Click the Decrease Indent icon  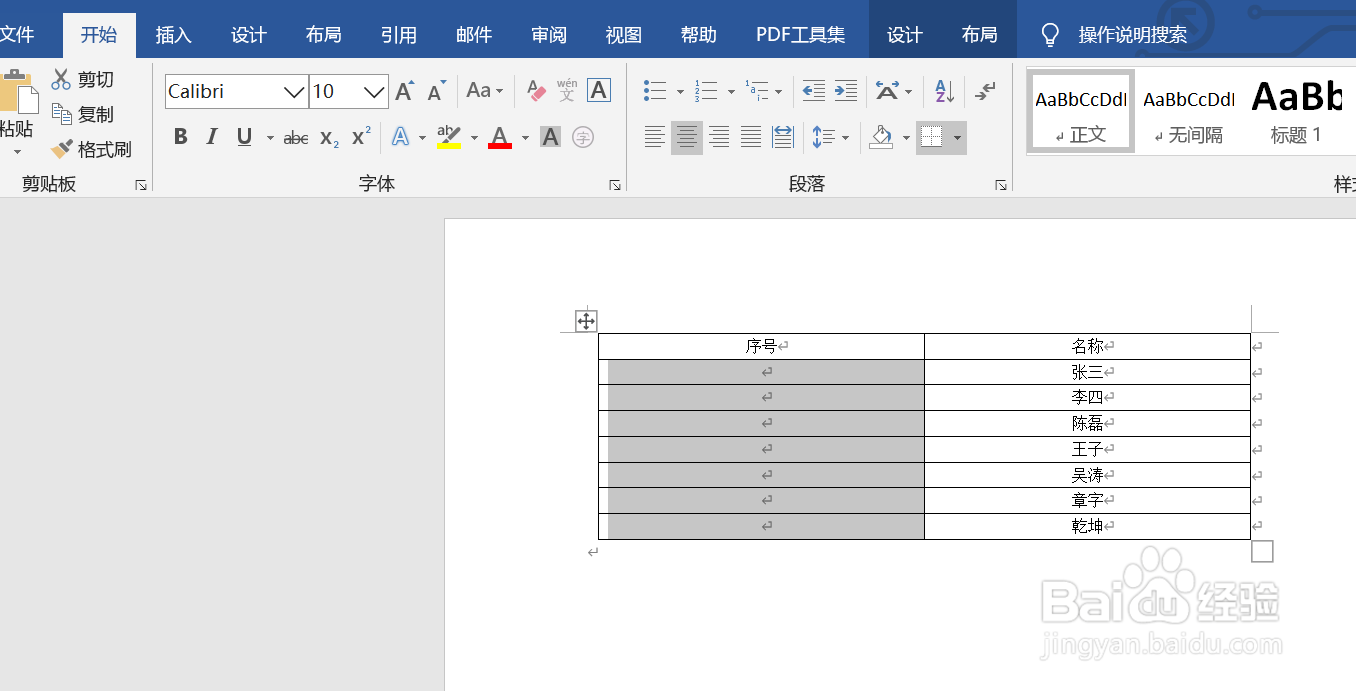[814, 91]
